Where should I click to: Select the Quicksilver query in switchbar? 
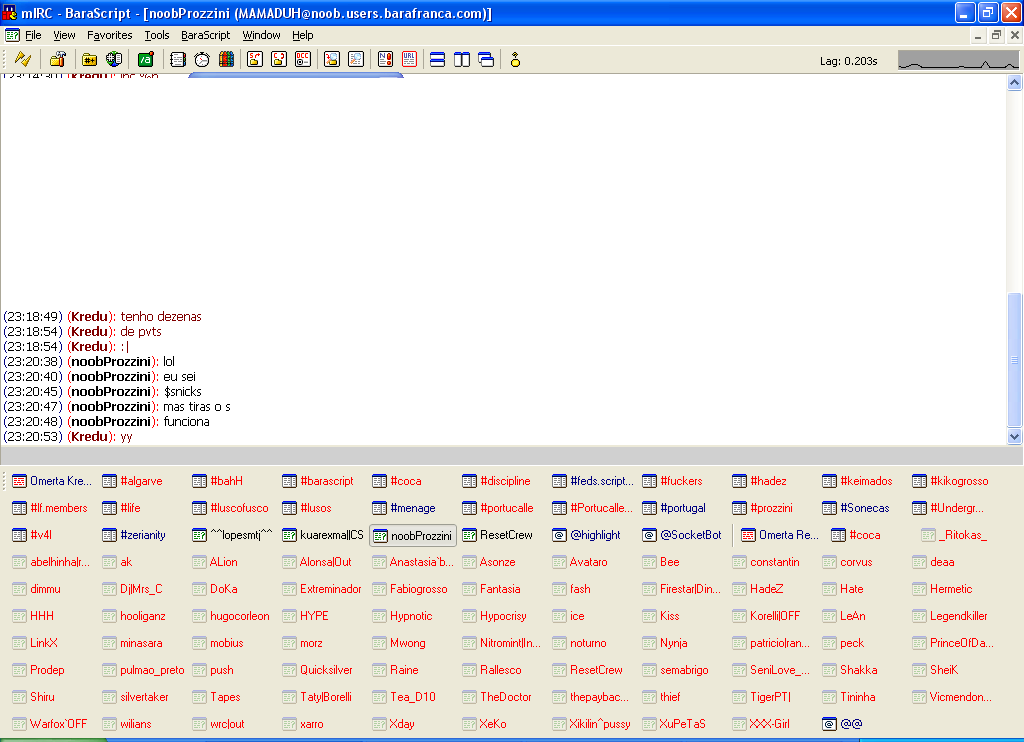coord(318,670)
